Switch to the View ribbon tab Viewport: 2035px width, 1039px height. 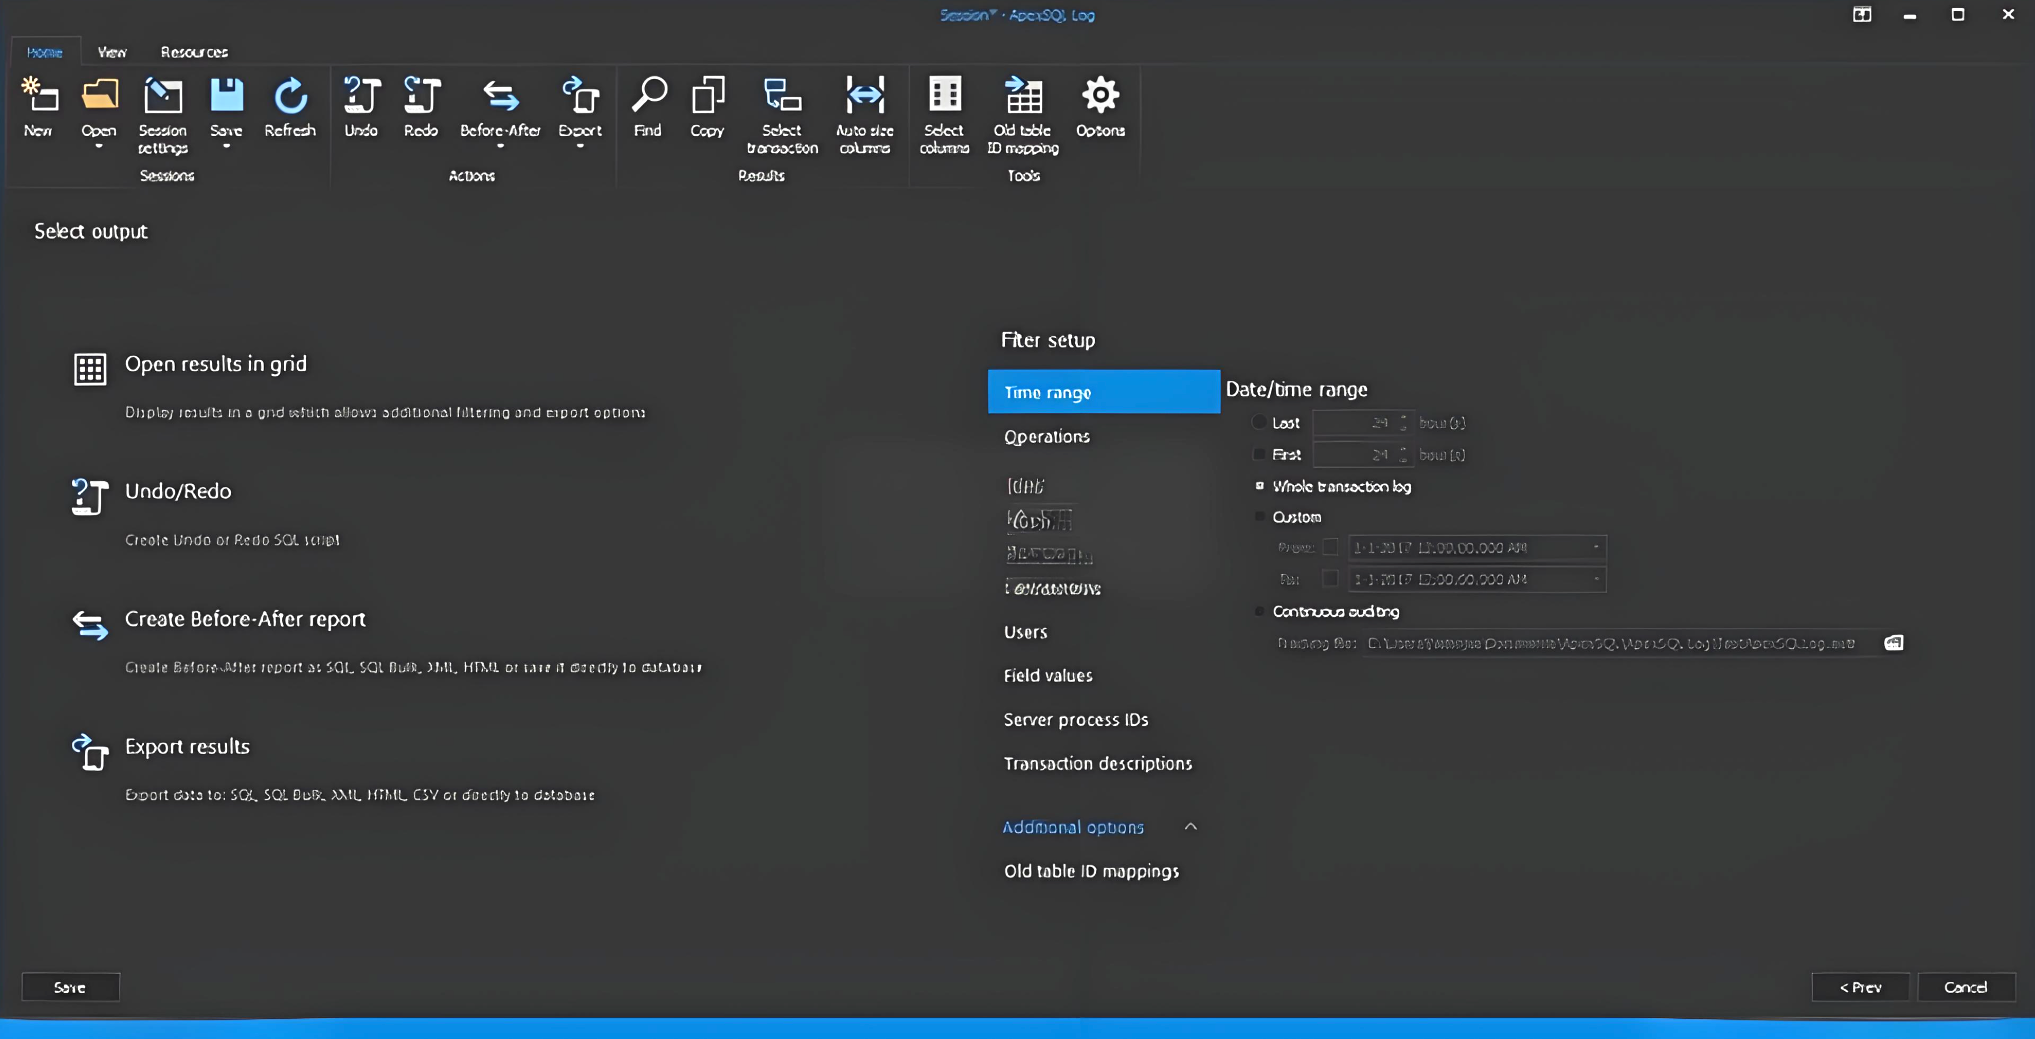pyautogui.click(x=112, y=52)
